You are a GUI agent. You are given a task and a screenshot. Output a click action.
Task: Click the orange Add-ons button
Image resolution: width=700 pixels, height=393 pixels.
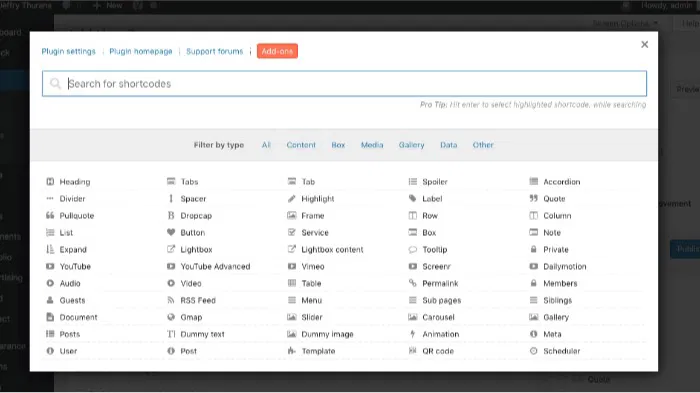click(x=277, y=51)
